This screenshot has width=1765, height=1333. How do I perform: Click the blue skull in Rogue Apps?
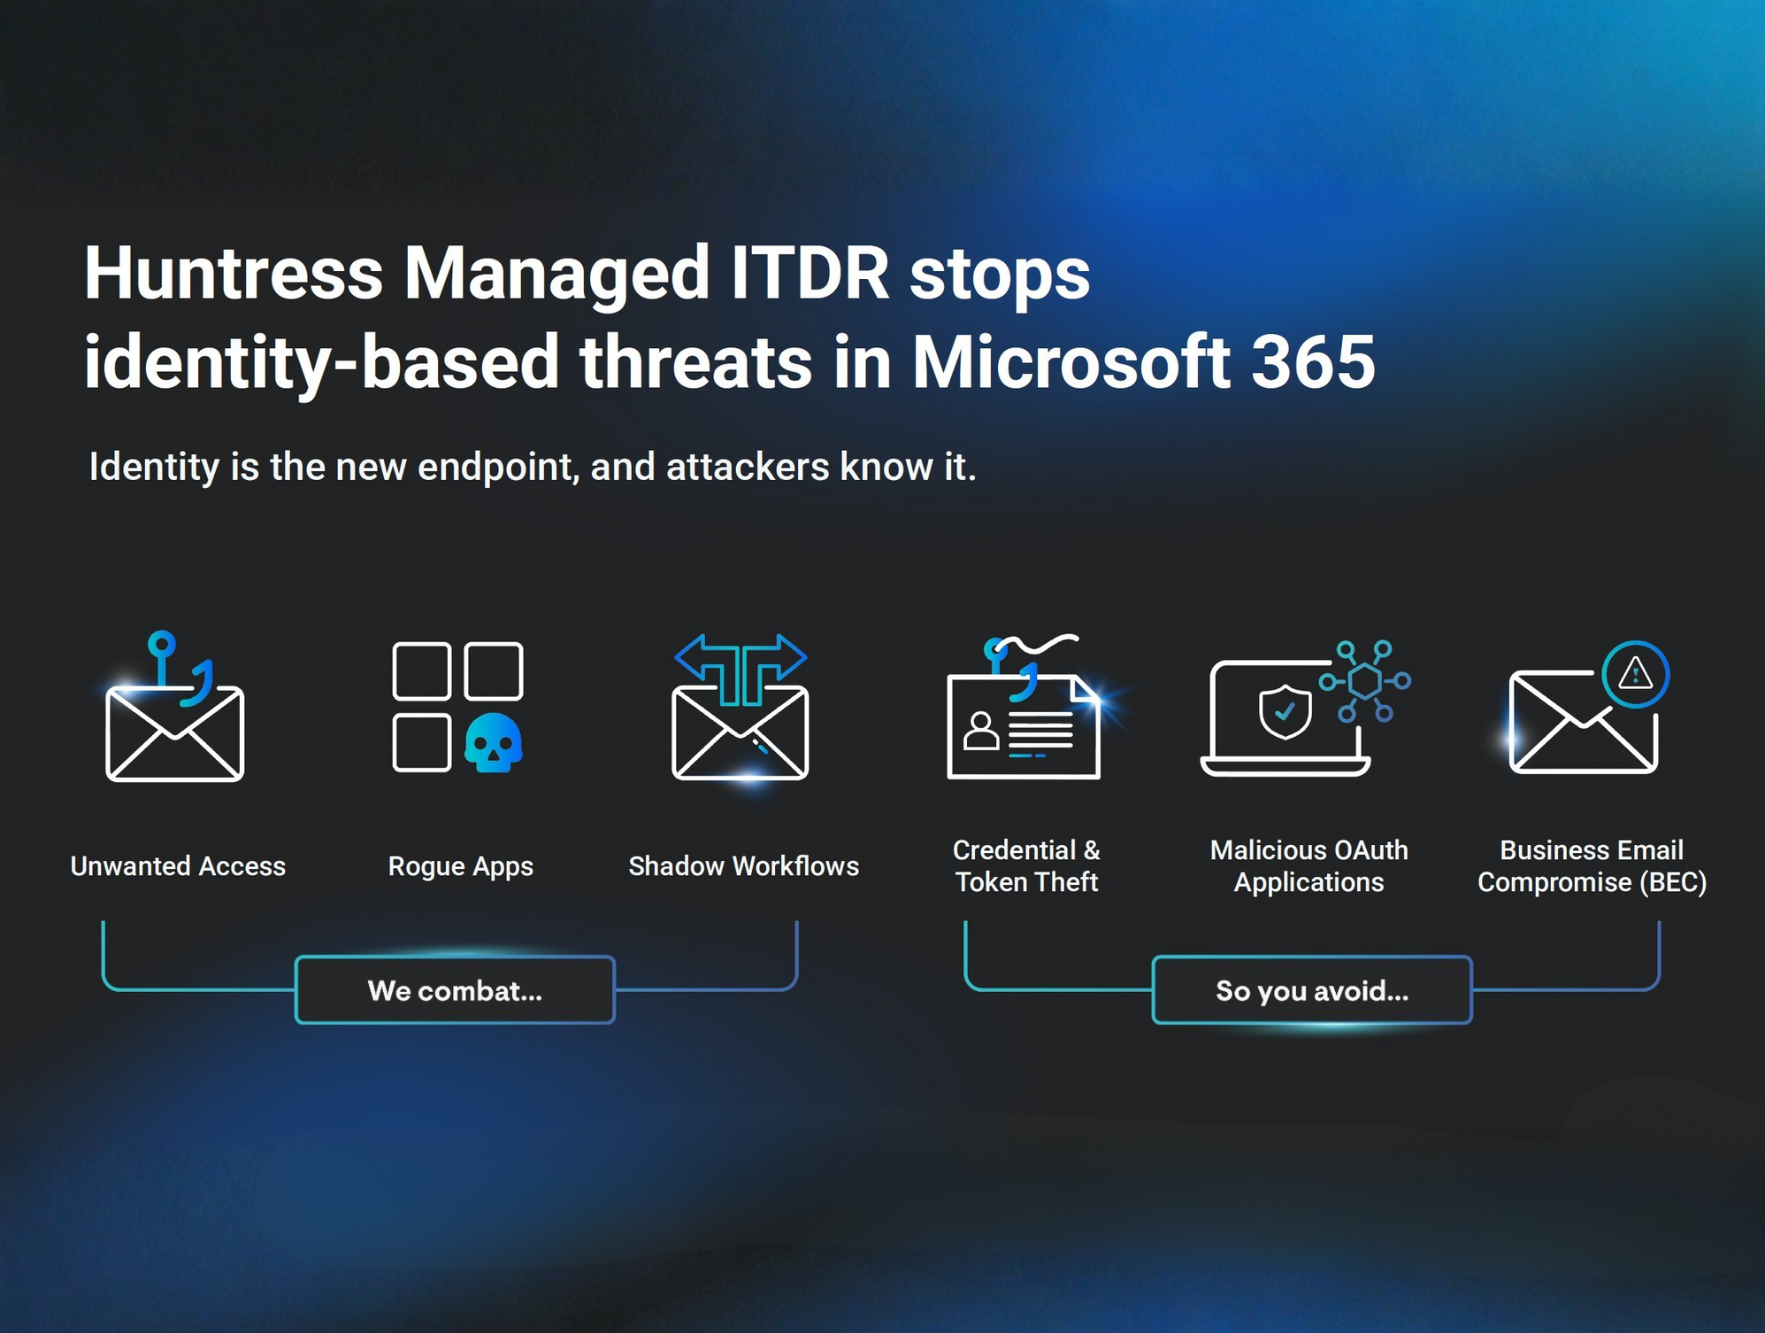pos(494,743)
